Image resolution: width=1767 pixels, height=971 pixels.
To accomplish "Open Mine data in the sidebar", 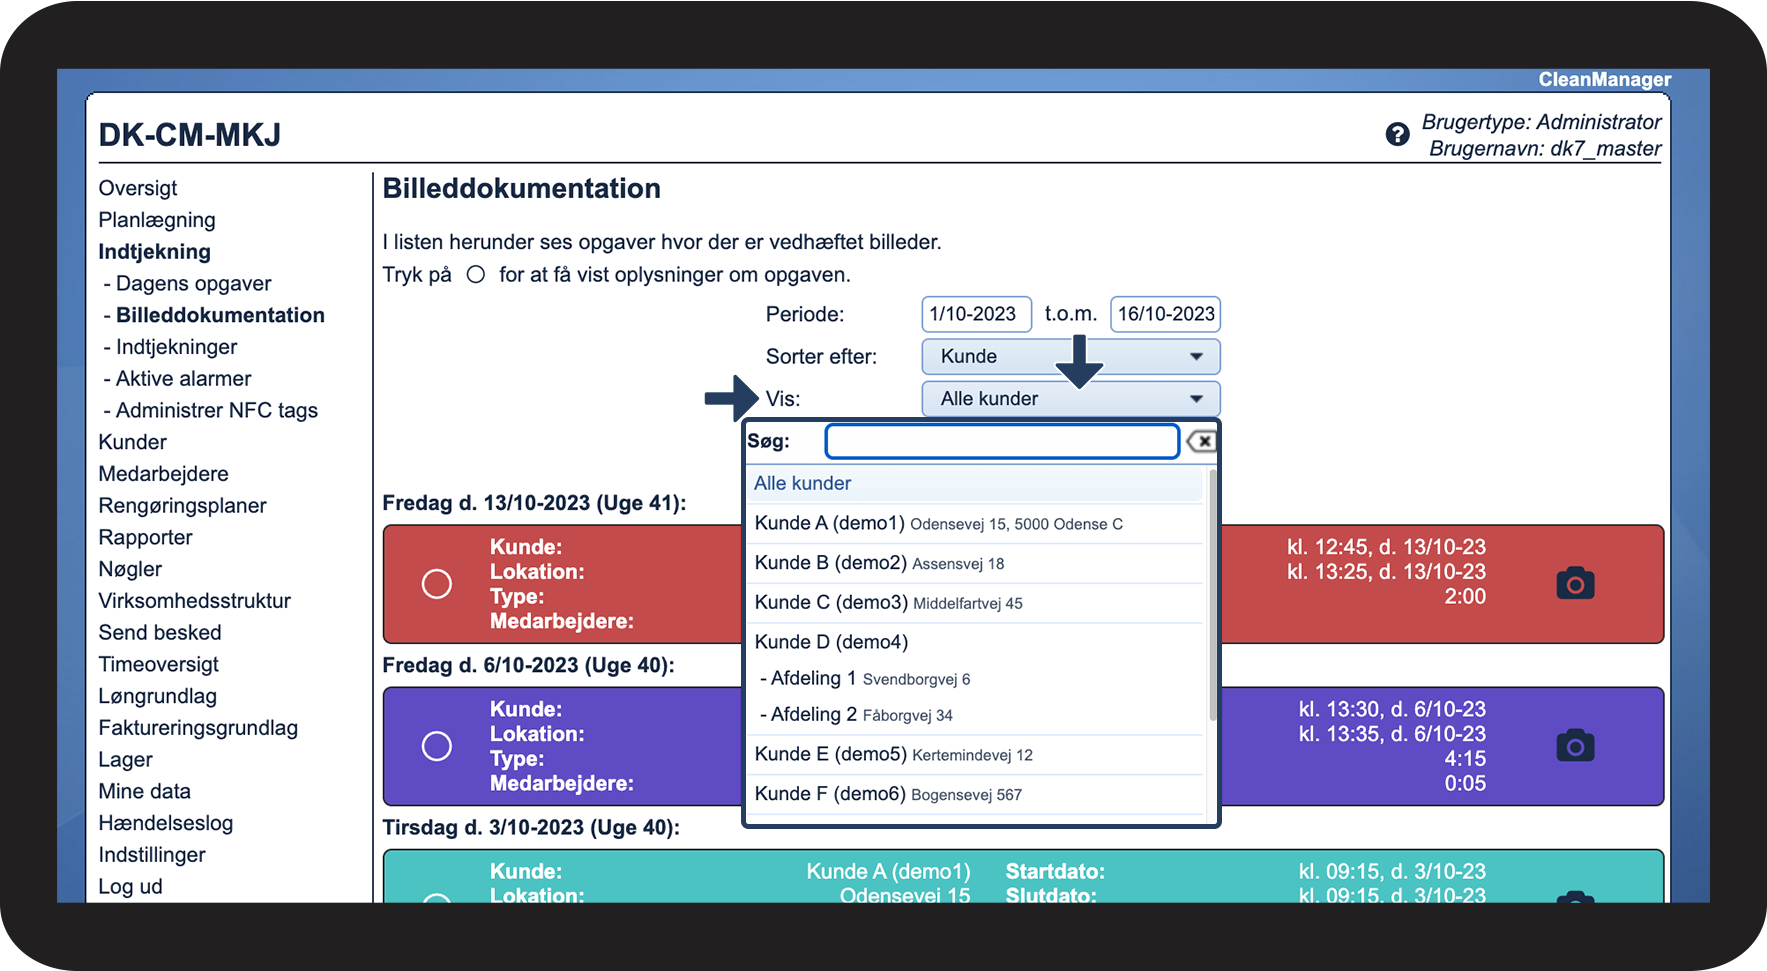I will pyautogui.click(x=145, y=792).
